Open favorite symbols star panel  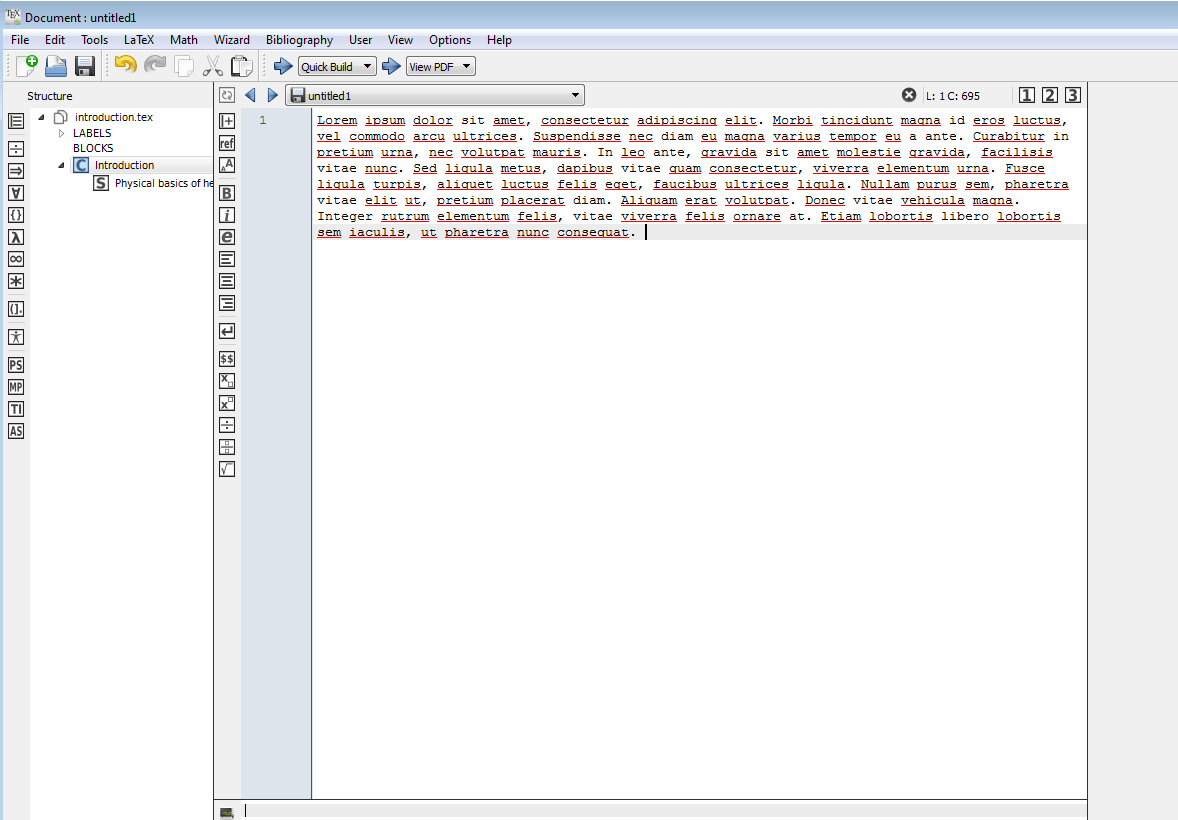(x=16, y=281)
